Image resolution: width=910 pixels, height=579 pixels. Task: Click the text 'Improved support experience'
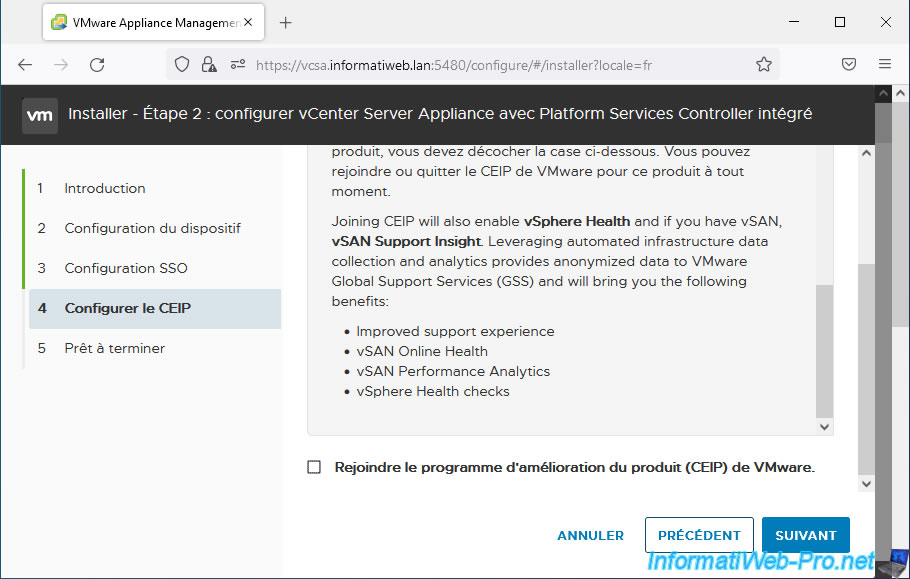(456, 331)
